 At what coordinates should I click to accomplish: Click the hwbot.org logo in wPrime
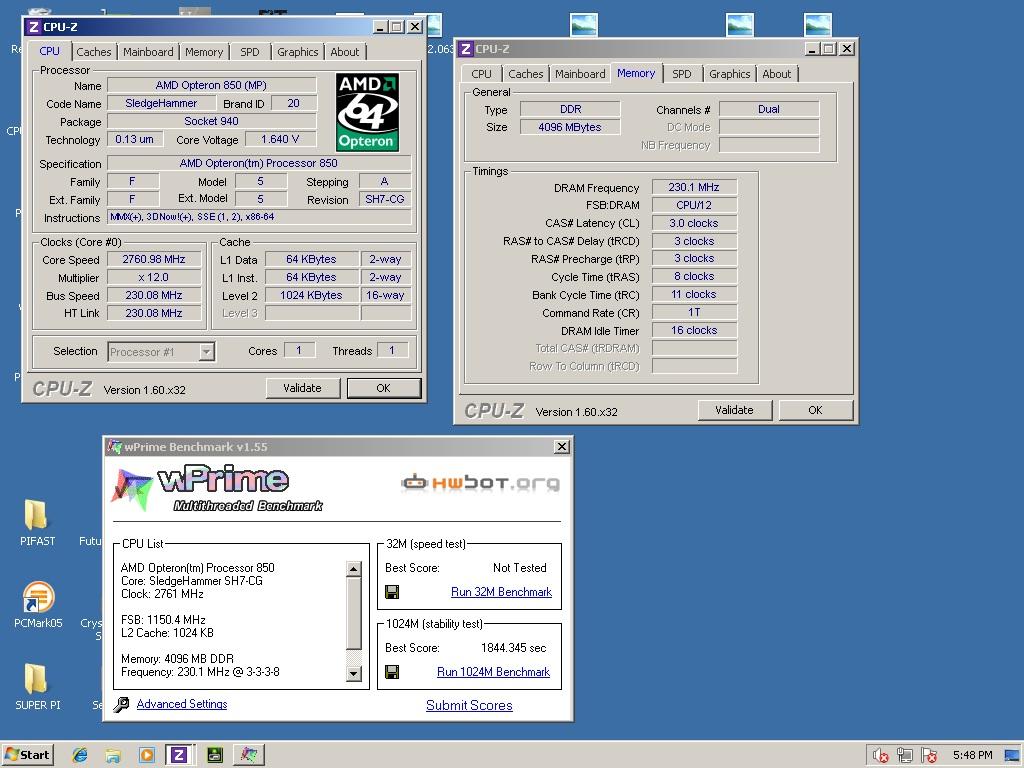481,483
